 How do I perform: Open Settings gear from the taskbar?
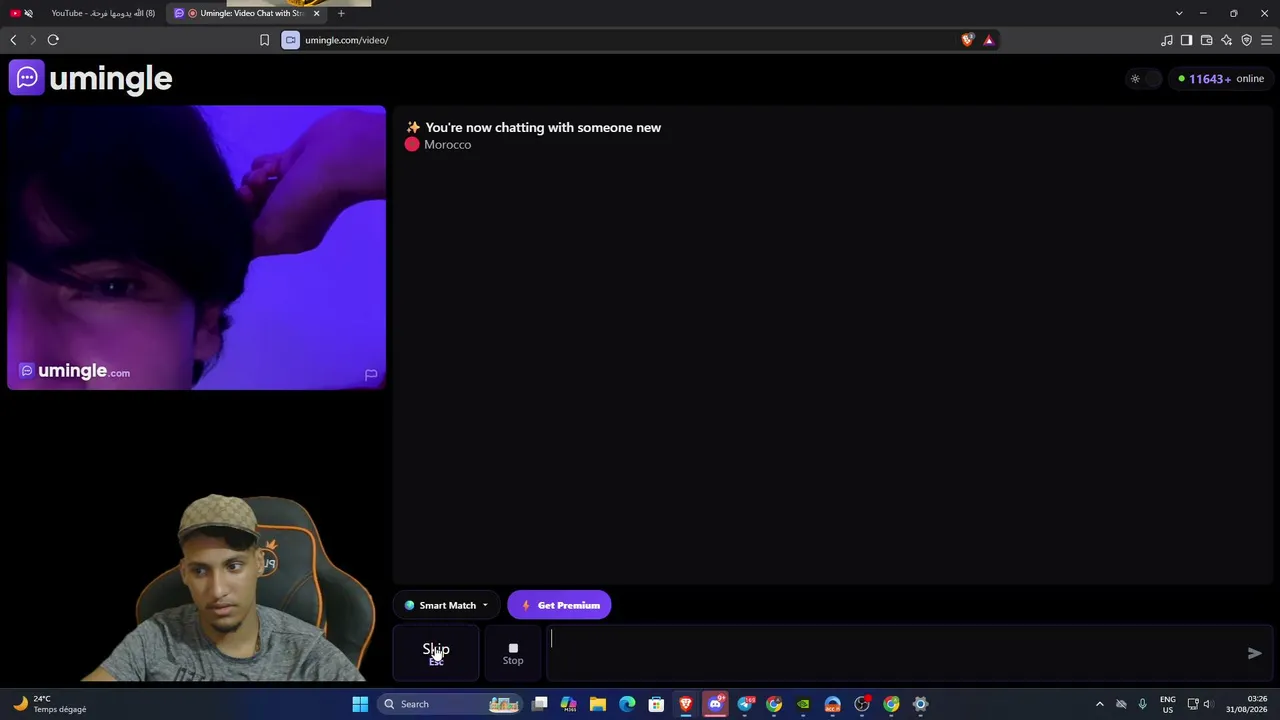pyautogui.click(x=921, y=704)
